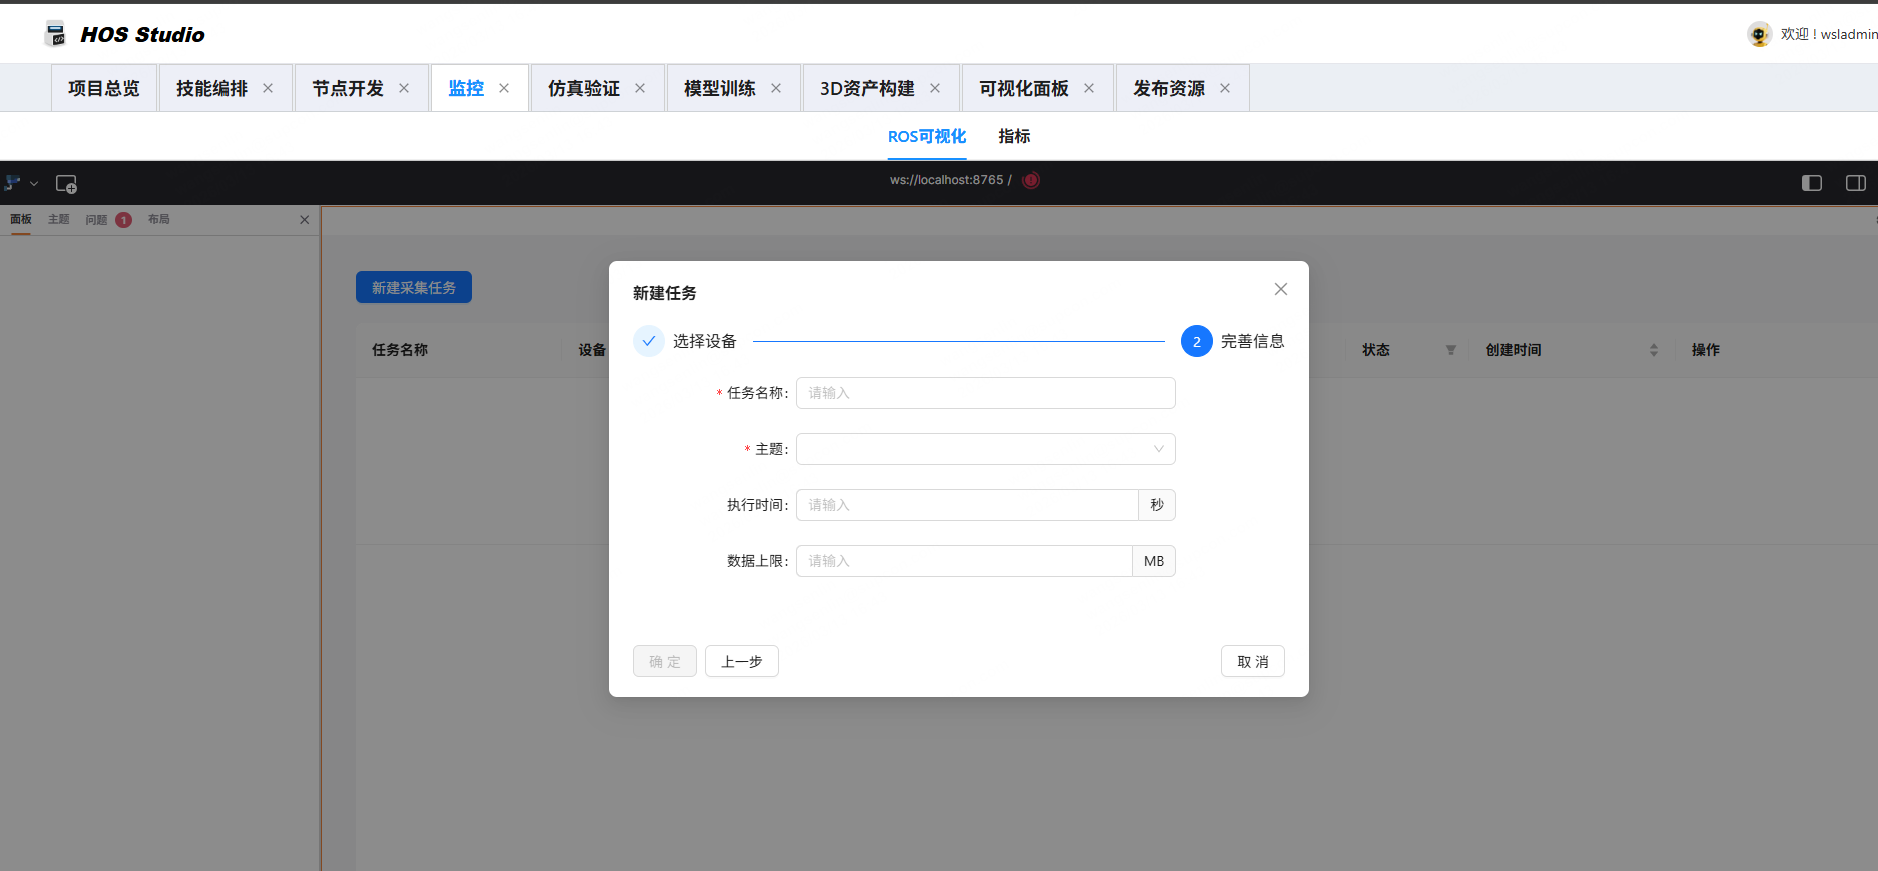Close the 节点开发 tab
1878x871 pixels.
pyautogui.click(x=404, y=88)
